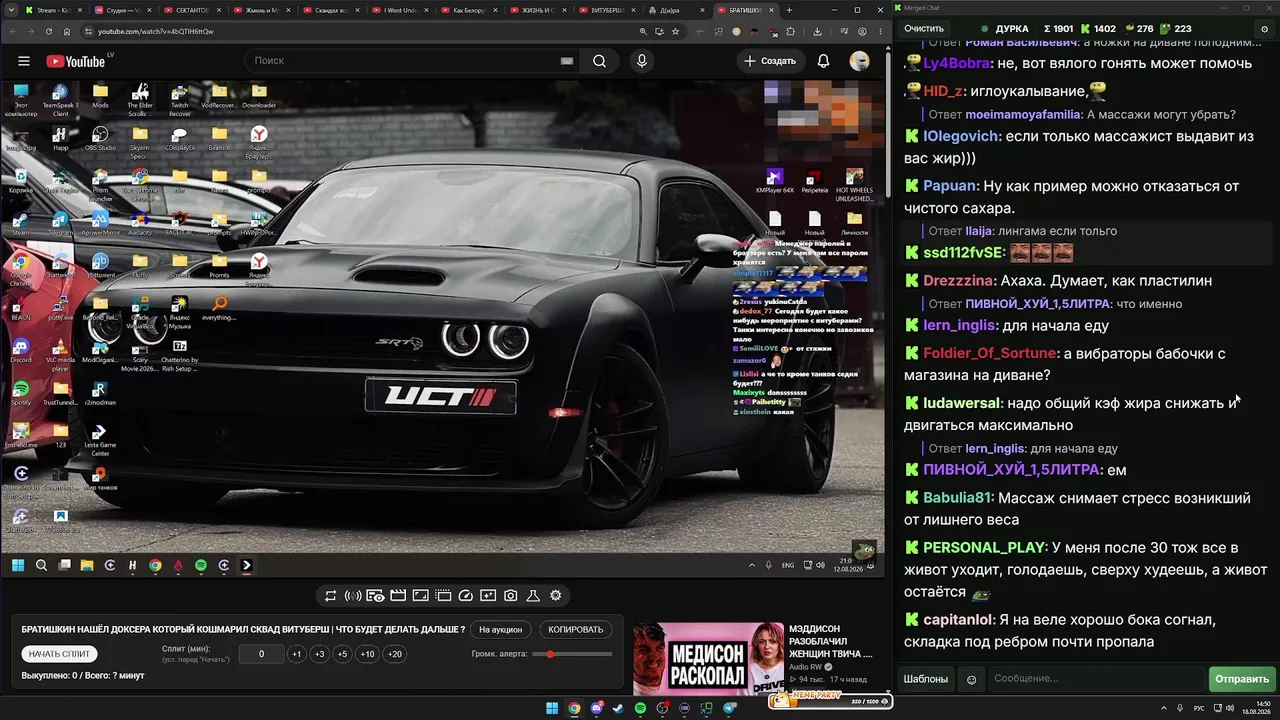Screen dimensions: 1280x720
Task: Send chat message with Отправить
Action: point(1242,680)
